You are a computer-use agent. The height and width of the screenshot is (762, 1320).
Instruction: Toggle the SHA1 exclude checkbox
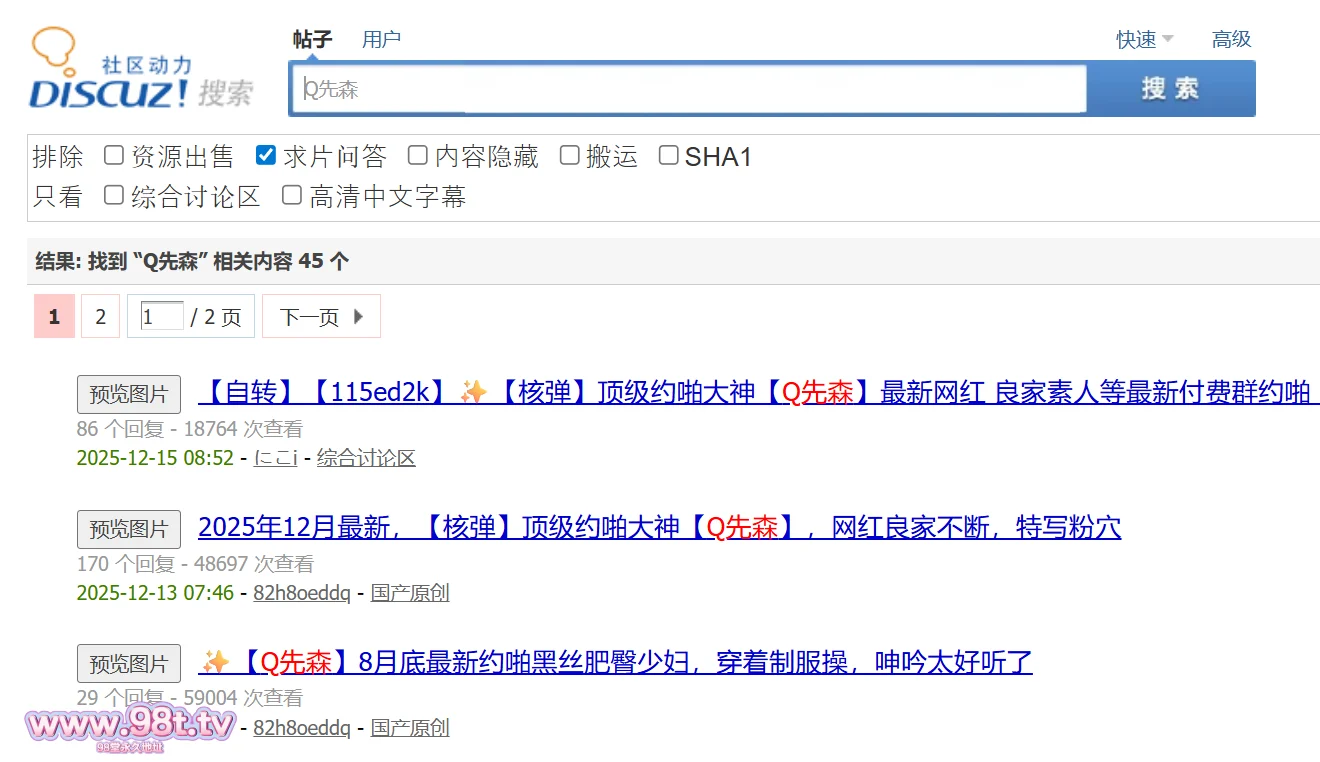click(x=668, y=155)
